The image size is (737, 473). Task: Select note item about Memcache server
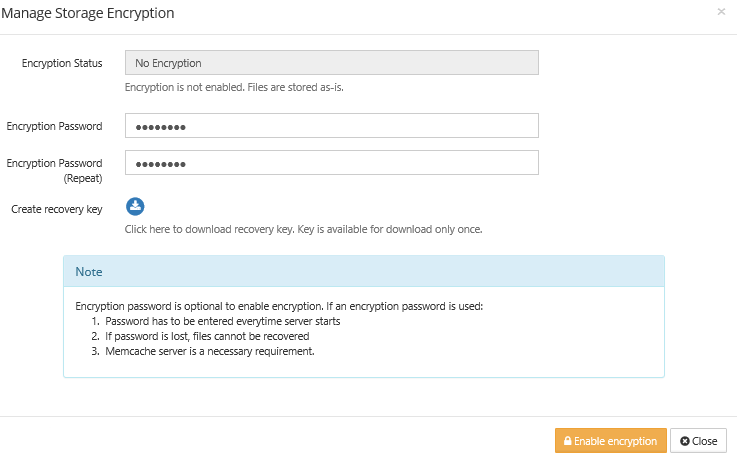(x=210, y=351)
